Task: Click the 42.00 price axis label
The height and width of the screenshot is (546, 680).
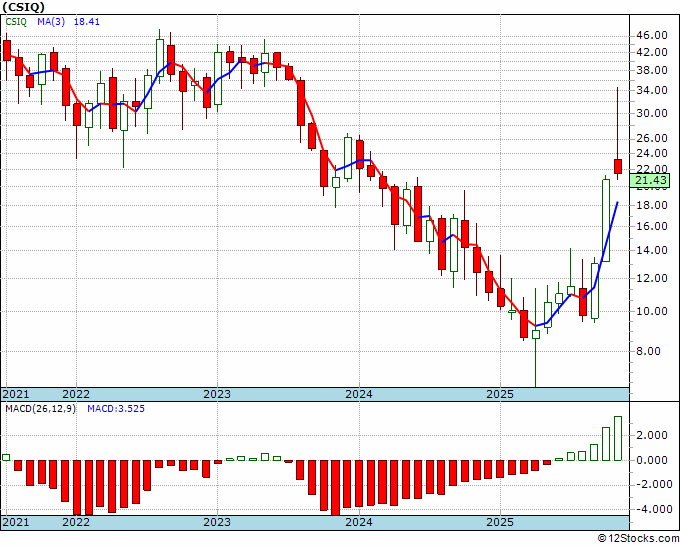Action: [x=652, y=52]
